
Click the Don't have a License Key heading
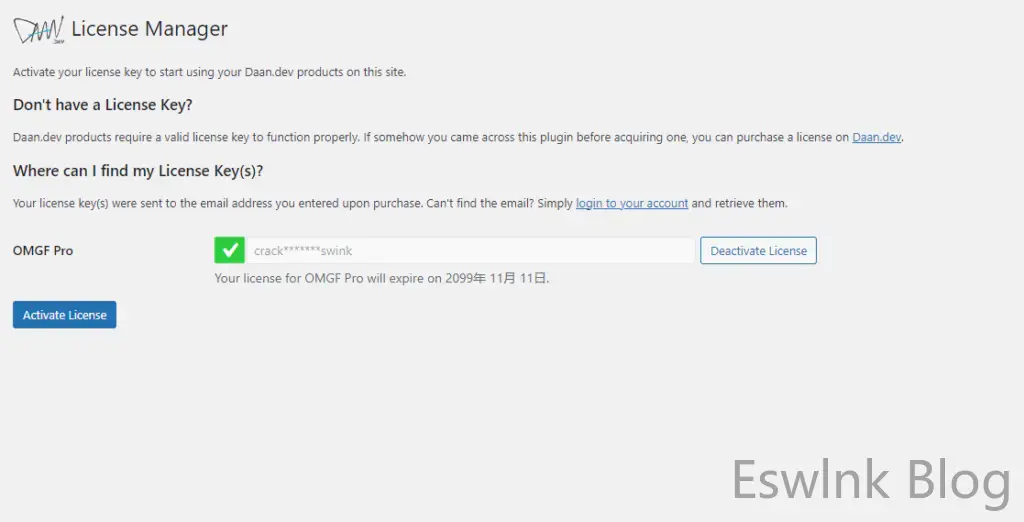(x=102, y=105)
